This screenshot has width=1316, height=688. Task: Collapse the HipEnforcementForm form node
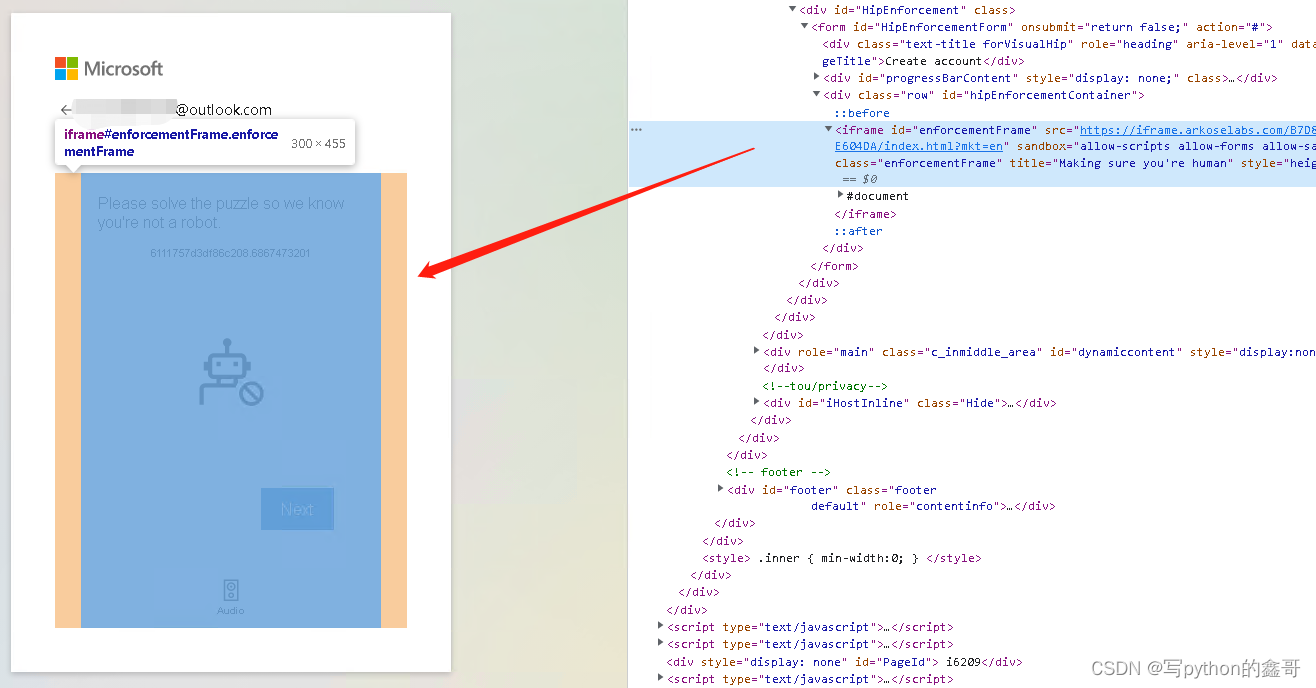[x=805, y=27]
